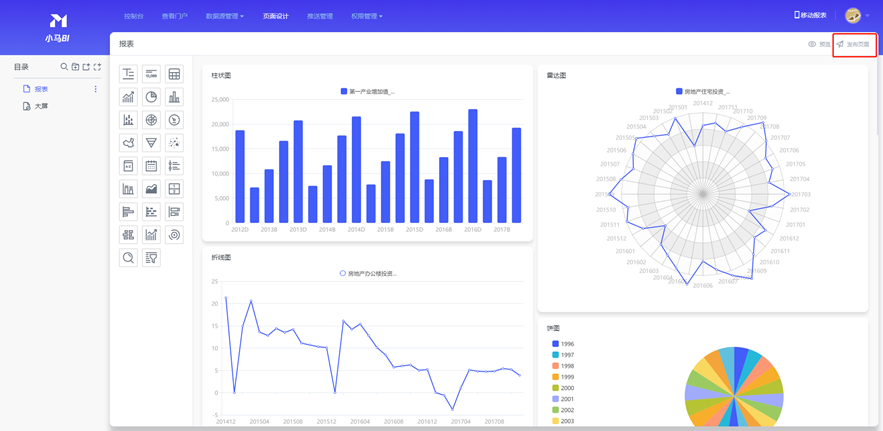Pick the flow blocks diagram widget
The image size is (883, 431).
pyautogui.click(x=128, y=234)
